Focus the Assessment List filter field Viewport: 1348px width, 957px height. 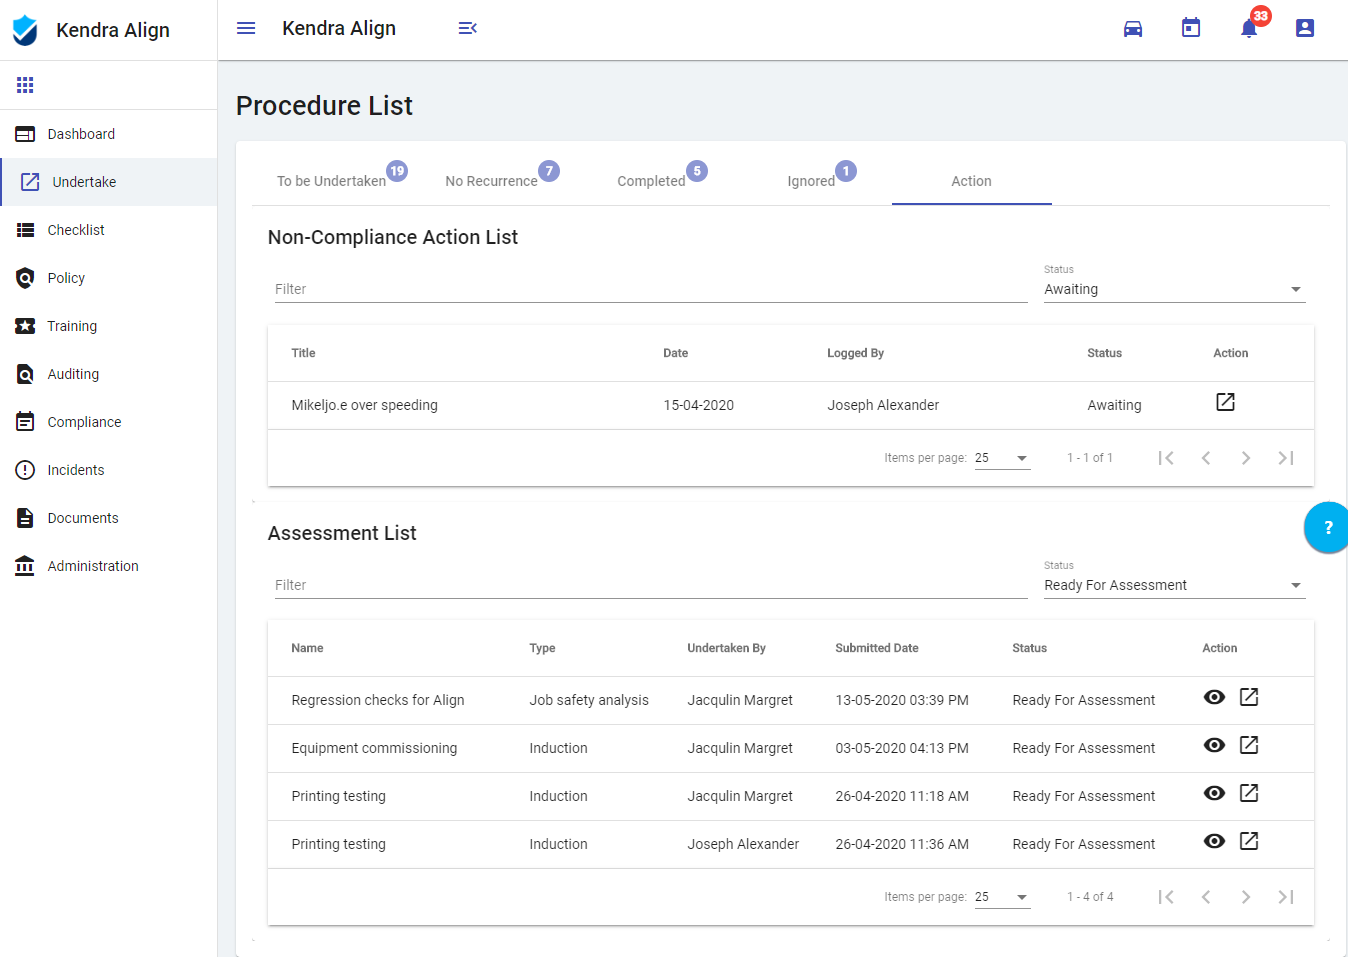(x=651, y=585)
